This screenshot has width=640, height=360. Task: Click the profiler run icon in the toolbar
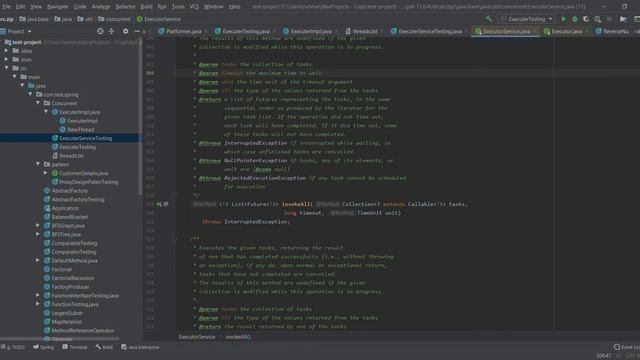pos(598,19)
